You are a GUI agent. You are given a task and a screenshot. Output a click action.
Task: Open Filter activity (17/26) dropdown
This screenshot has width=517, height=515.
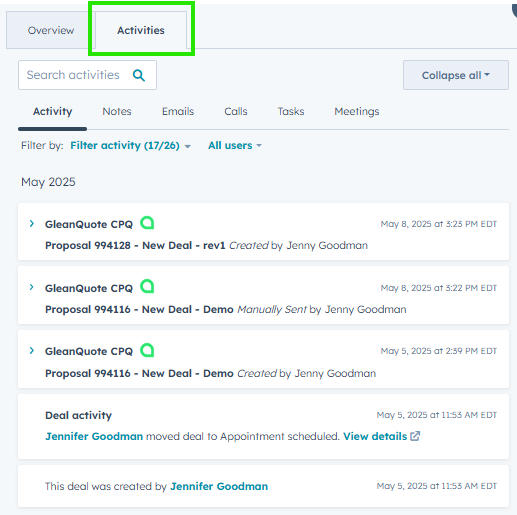130,146
